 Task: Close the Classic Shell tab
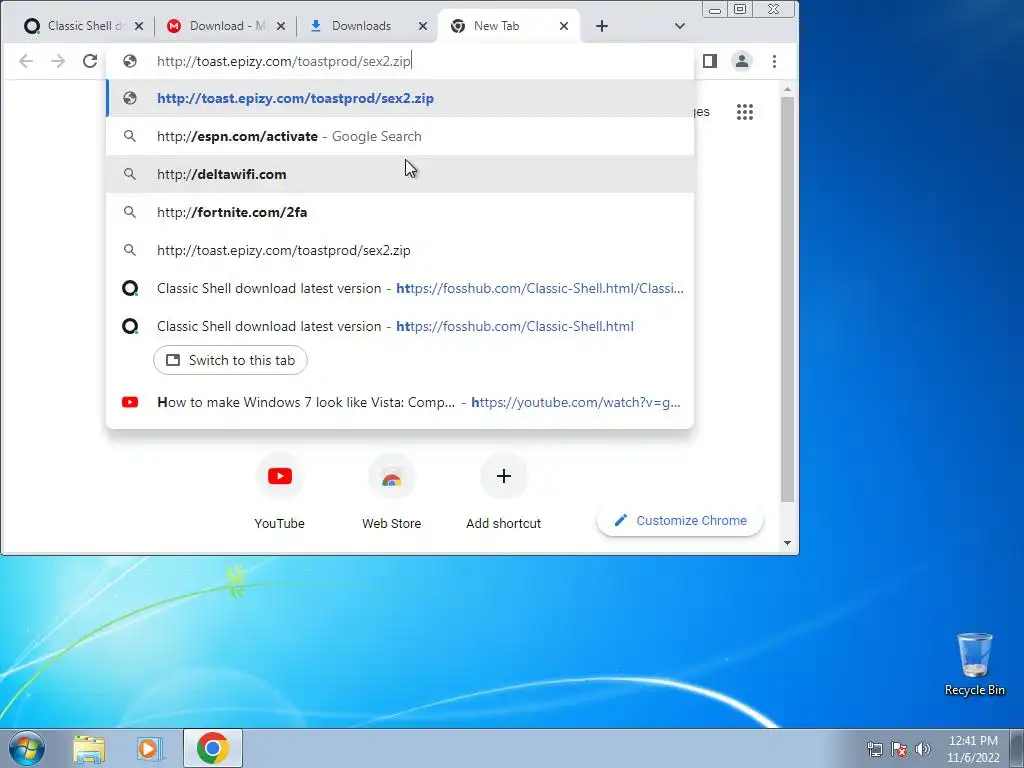(139, 26)
